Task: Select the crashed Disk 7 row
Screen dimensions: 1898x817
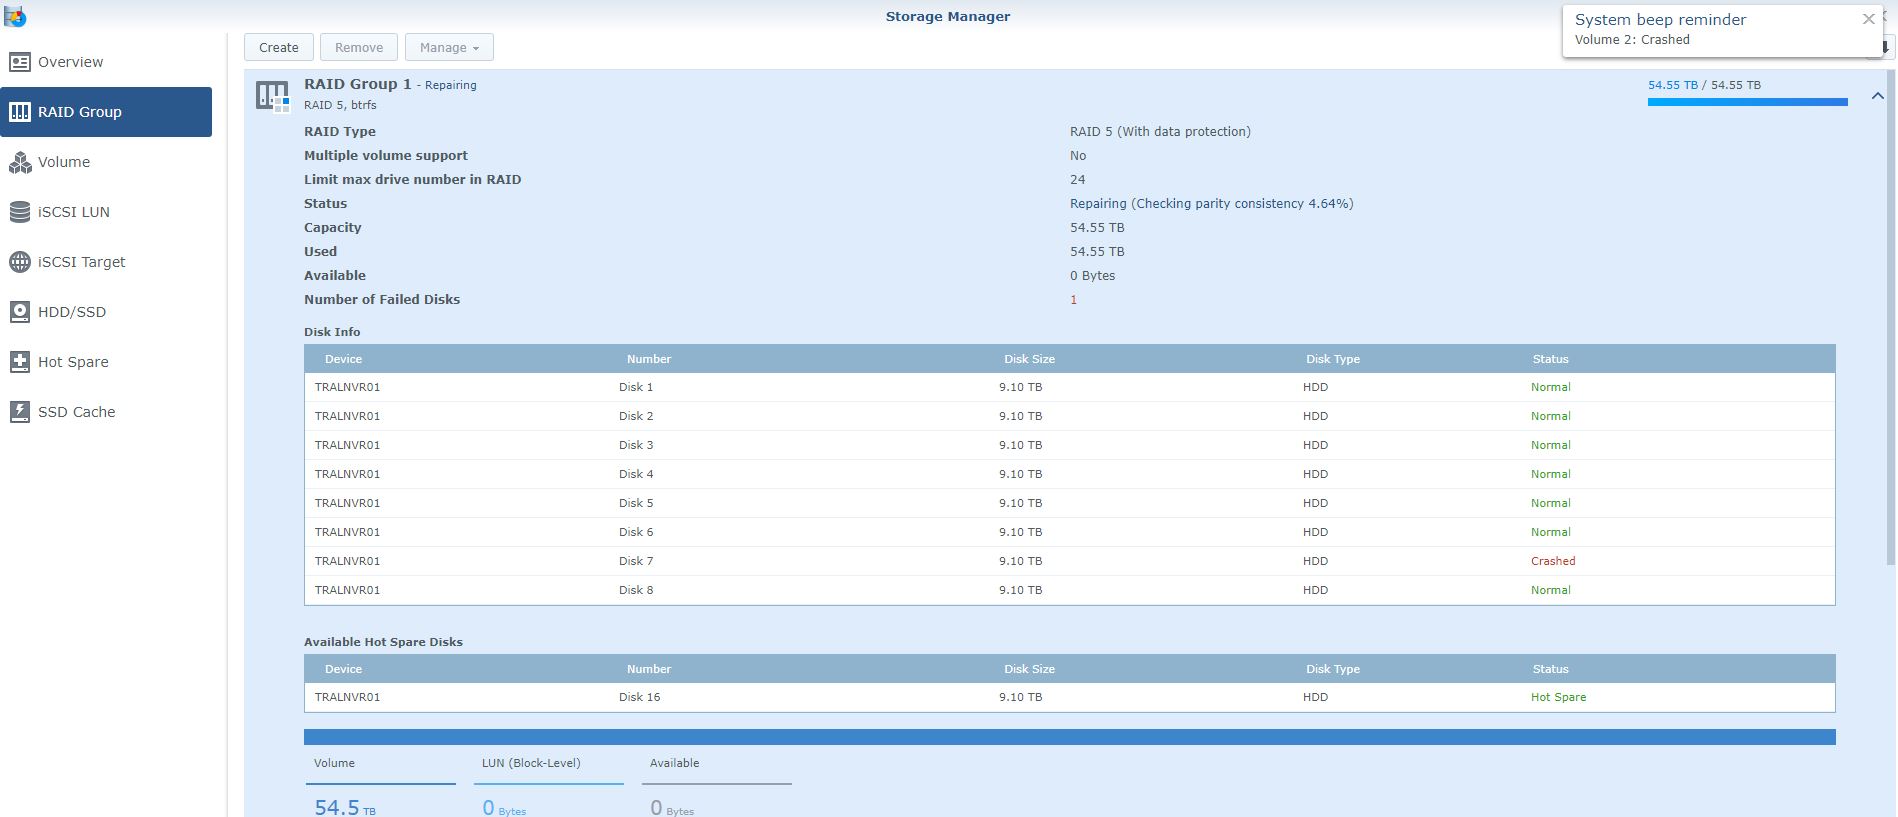Action: [1069, 561]
